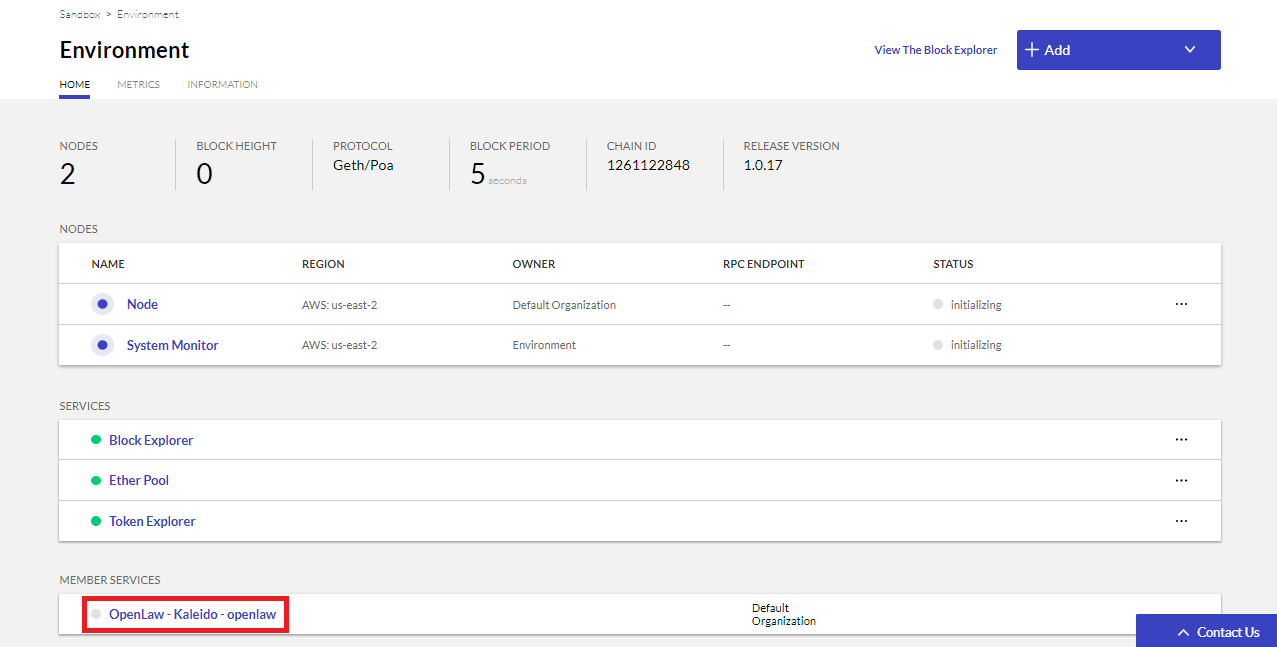Click the initializing status of System Monitor row
The height and width of the screenshot is (647, 1277).
coord(976,345)
